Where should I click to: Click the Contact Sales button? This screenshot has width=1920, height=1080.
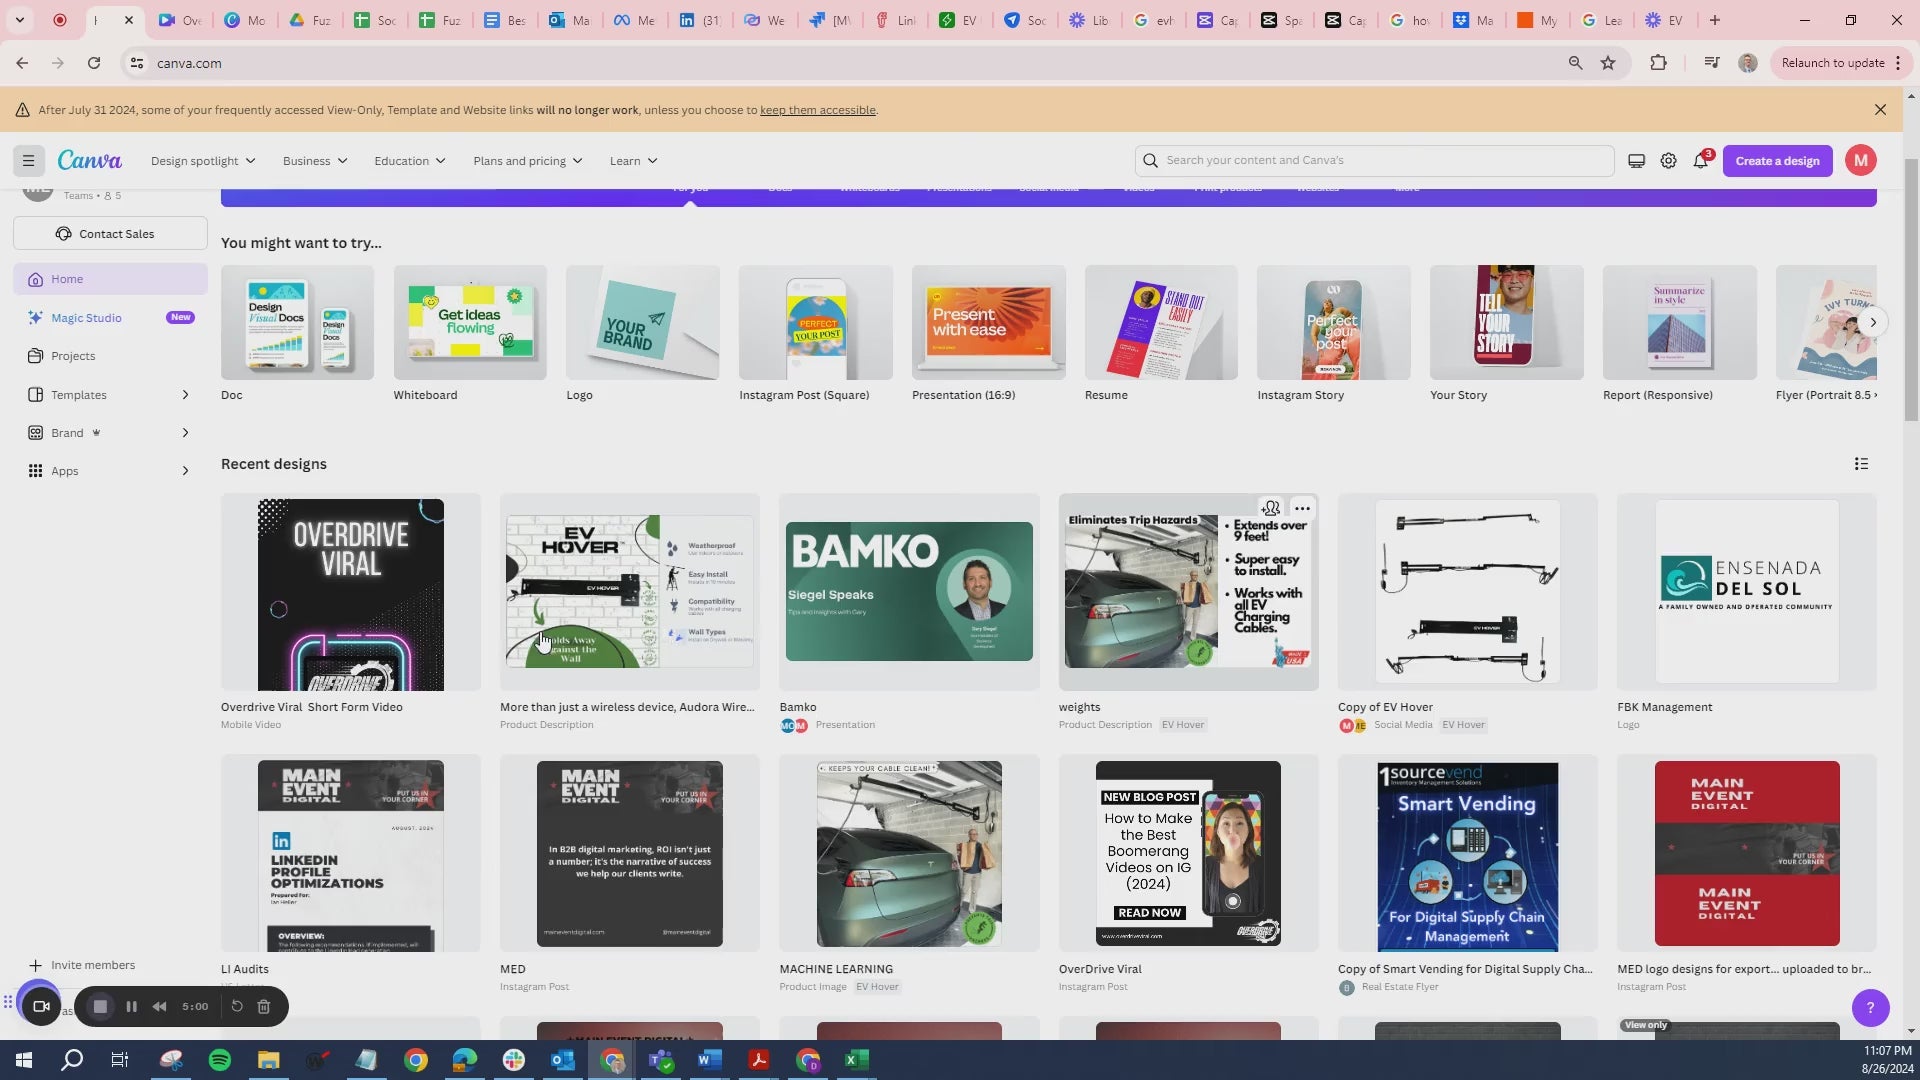[110, 234]
